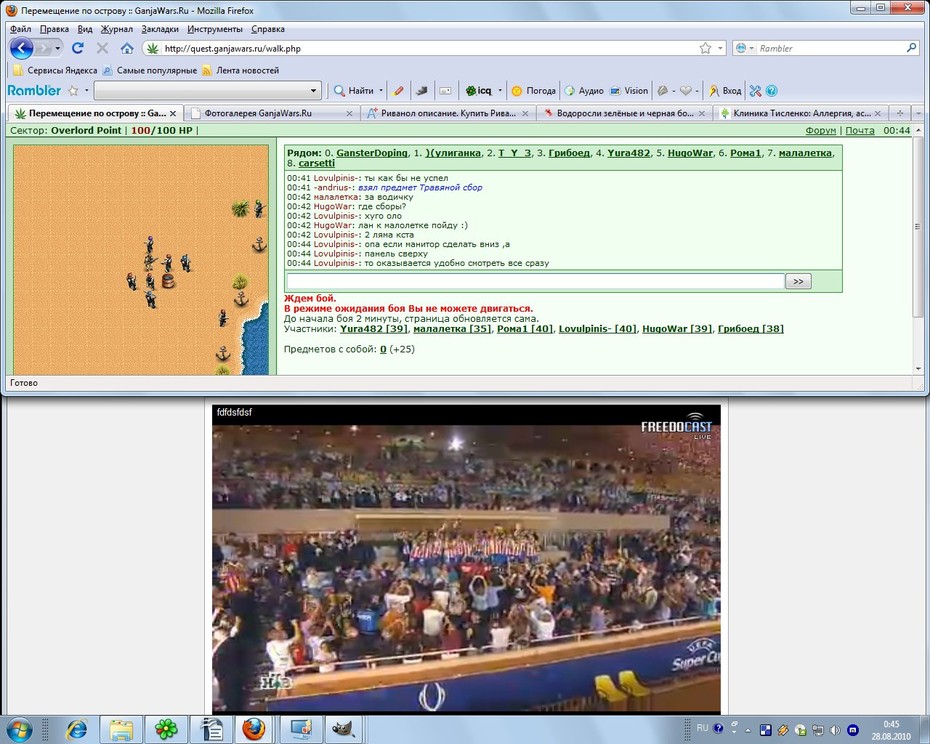Screen dimensions: 930x744
Task: Go to the Firefox home page
Action: pos(126,48)
